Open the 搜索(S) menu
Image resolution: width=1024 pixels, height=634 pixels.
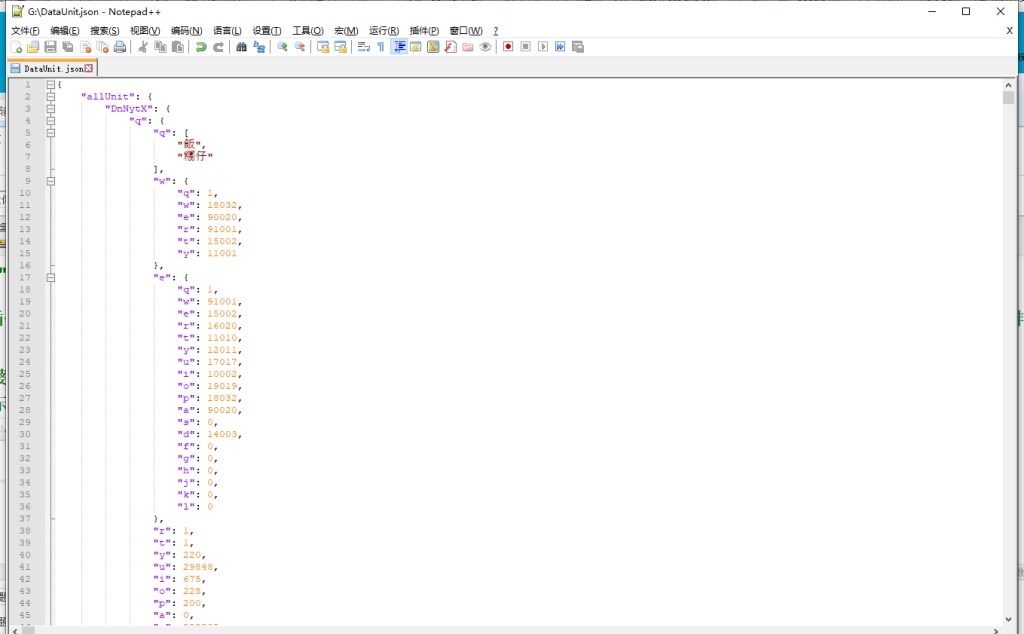(104, 31)
